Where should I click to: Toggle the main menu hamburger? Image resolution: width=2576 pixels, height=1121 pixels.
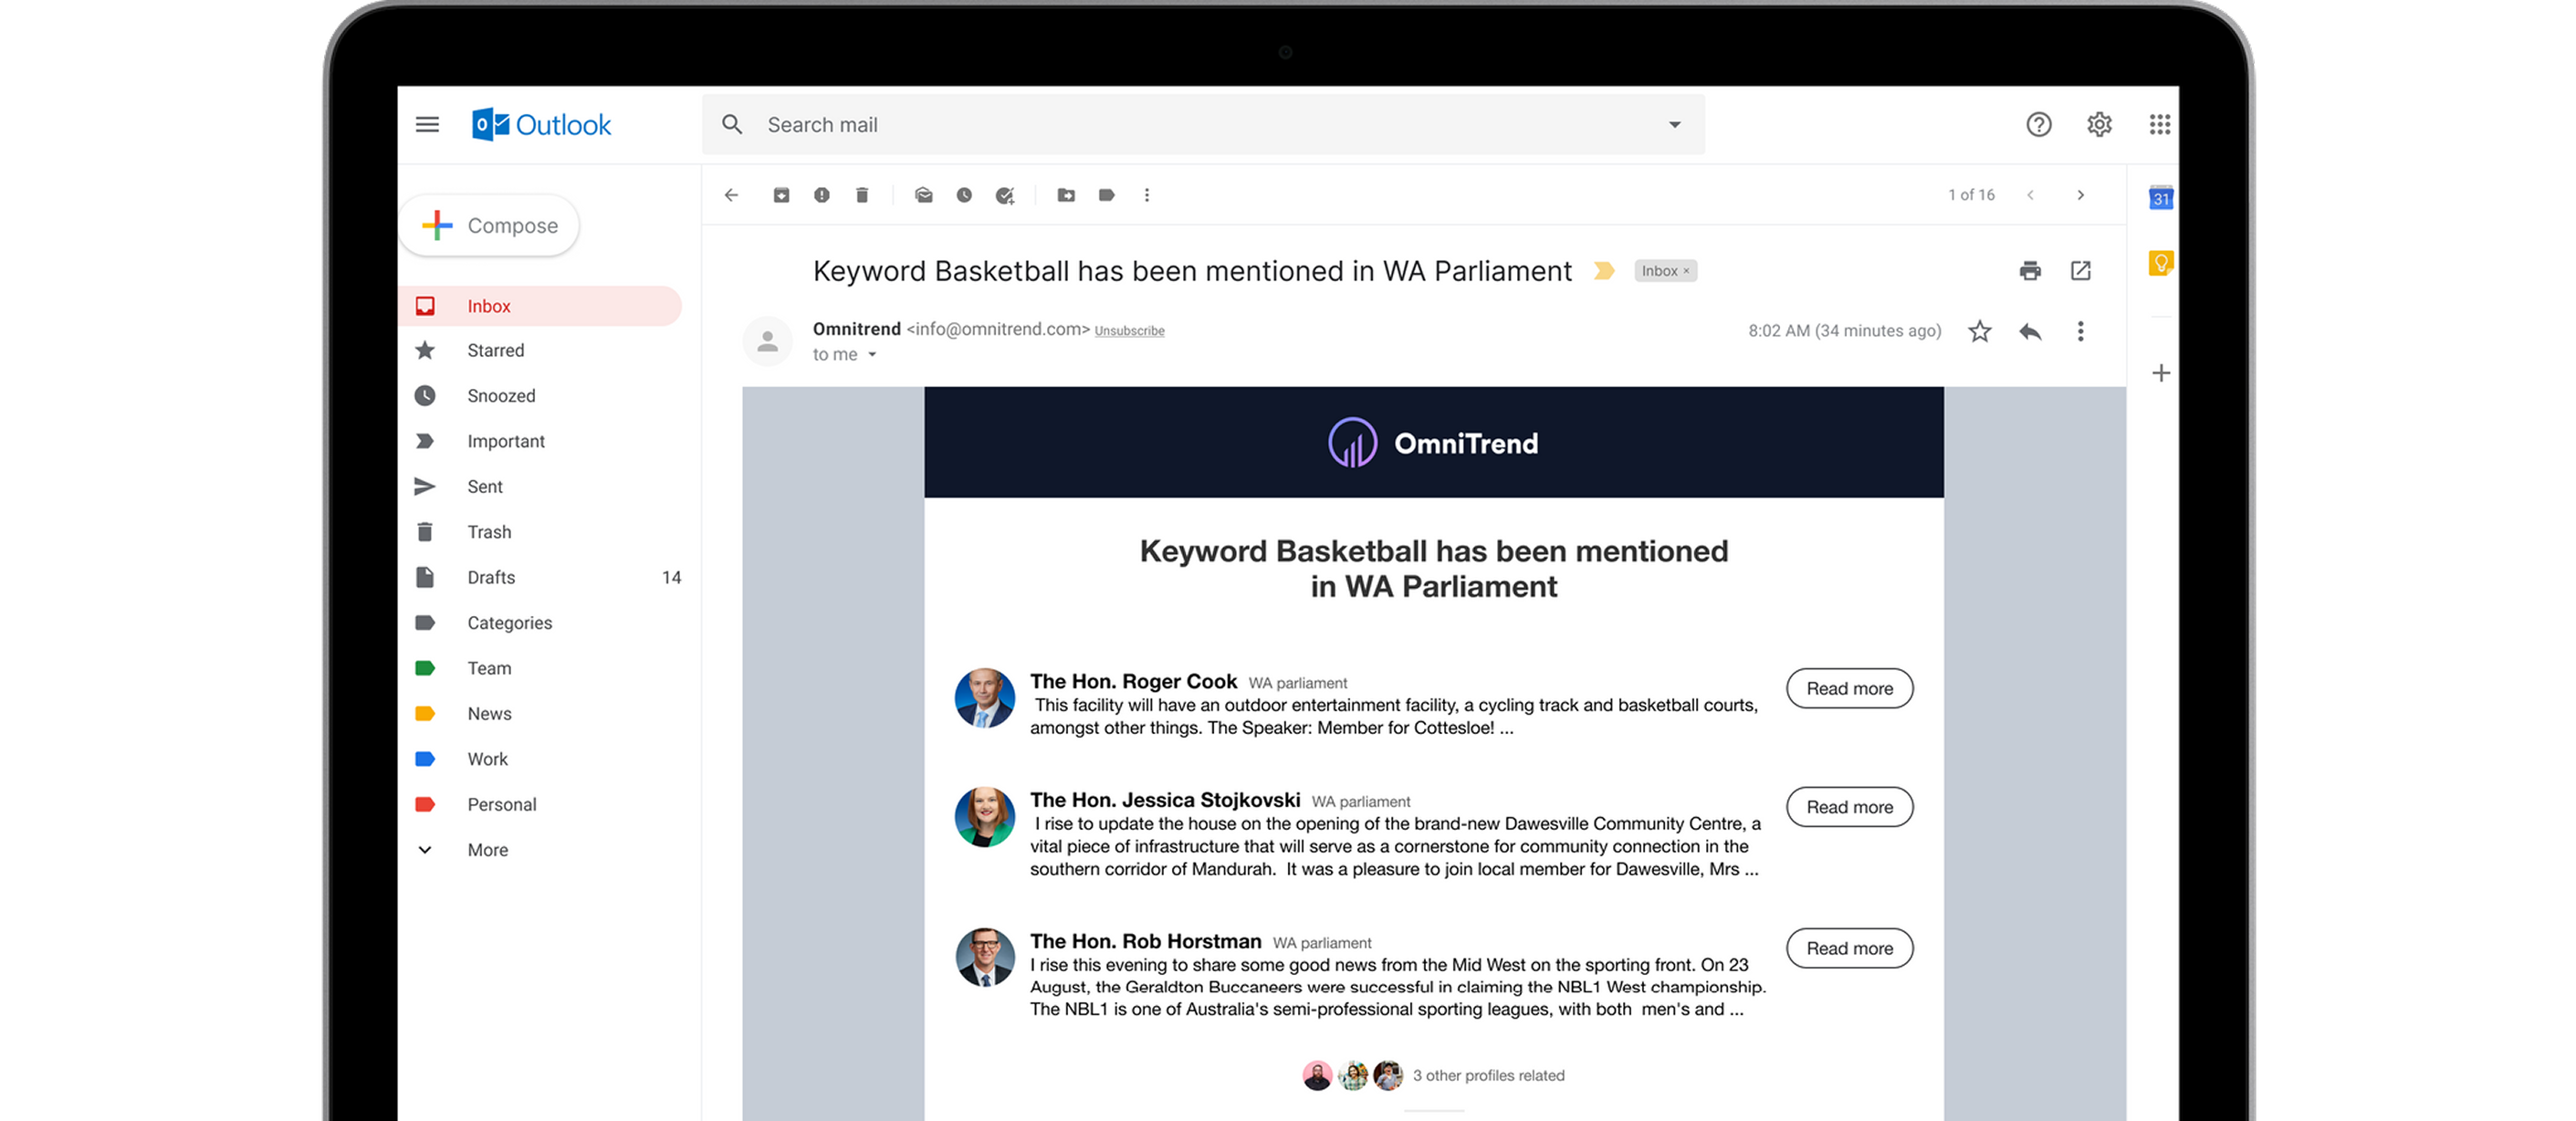(x=427, y=125)
